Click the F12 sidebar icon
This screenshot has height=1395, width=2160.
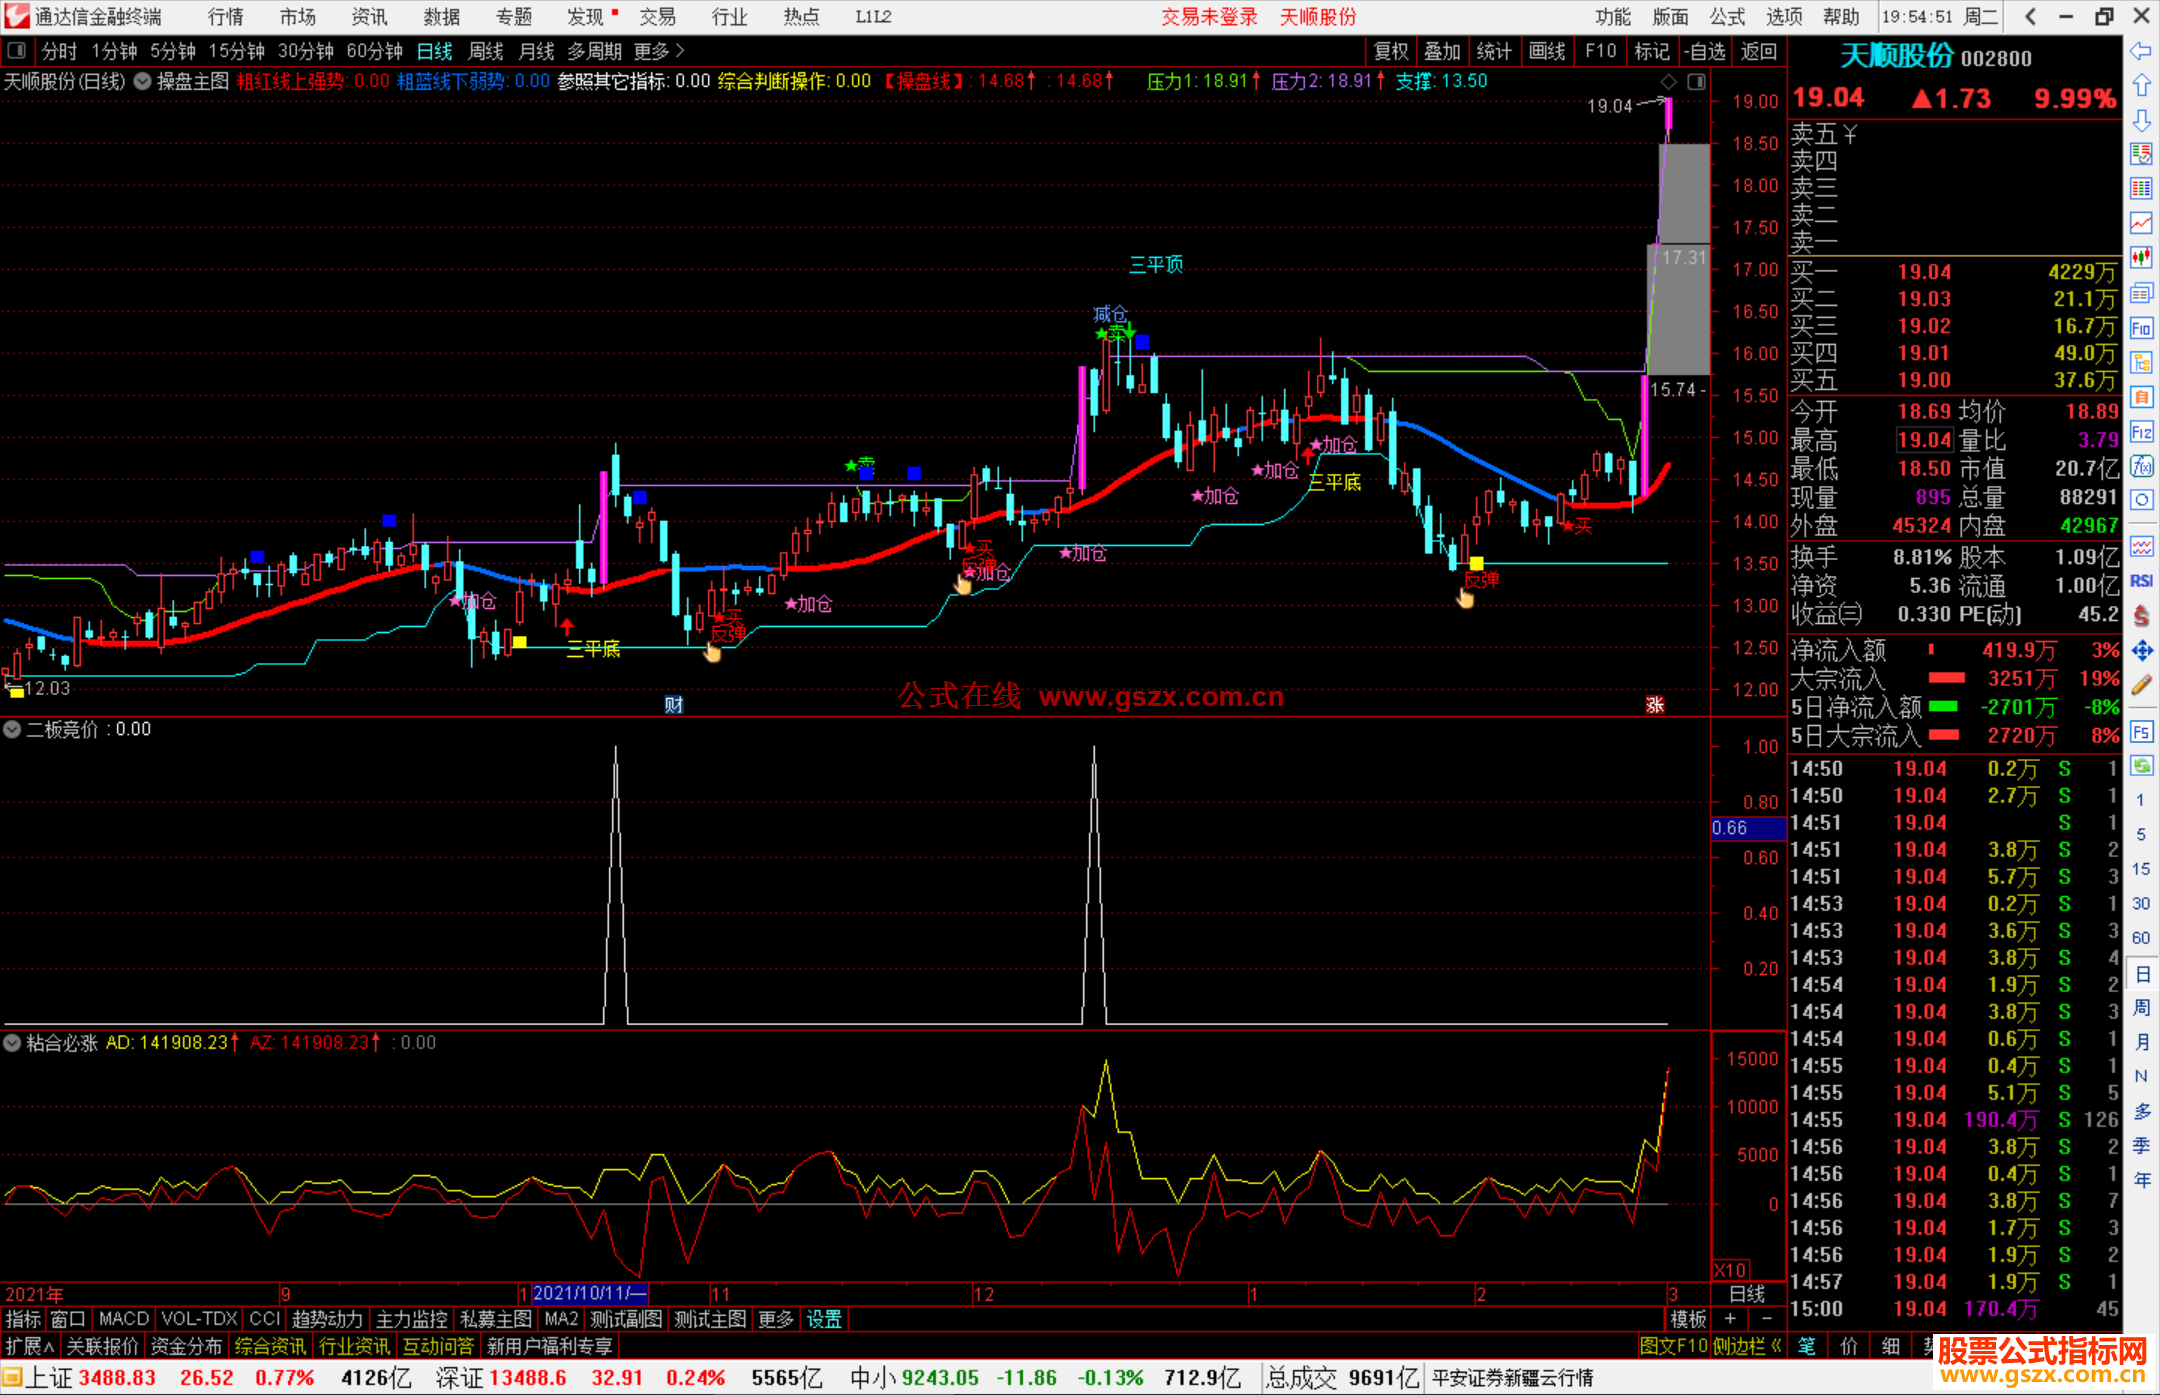(x=2141, y=432)
